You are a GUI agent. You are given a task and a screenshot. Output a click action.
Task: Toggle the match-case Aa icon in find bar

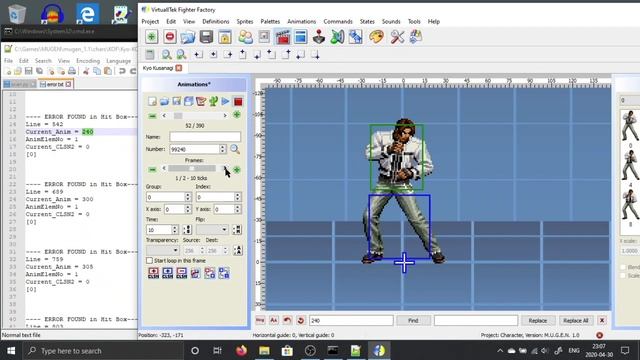coord(274,320)
